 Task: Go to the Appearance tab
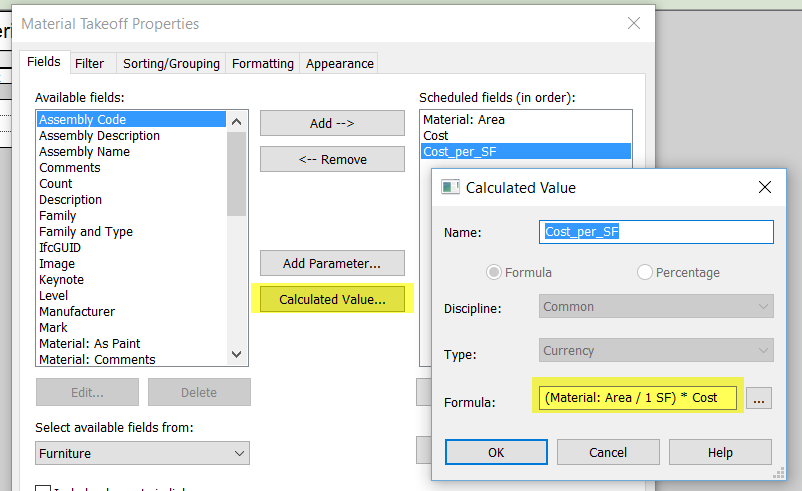[x=340, y=63]
